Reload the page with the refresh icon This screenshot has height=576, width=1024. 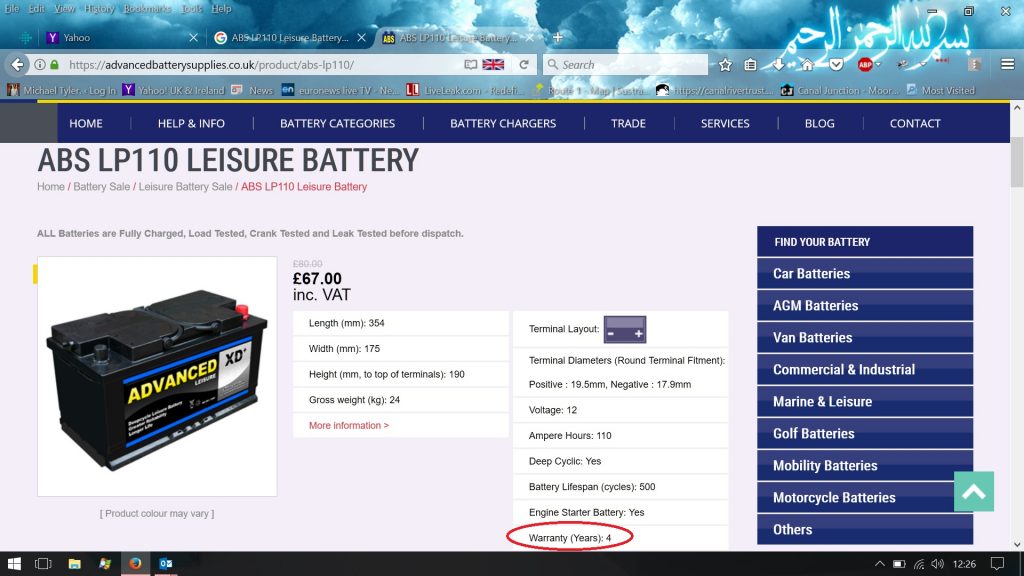pos(524,65)
